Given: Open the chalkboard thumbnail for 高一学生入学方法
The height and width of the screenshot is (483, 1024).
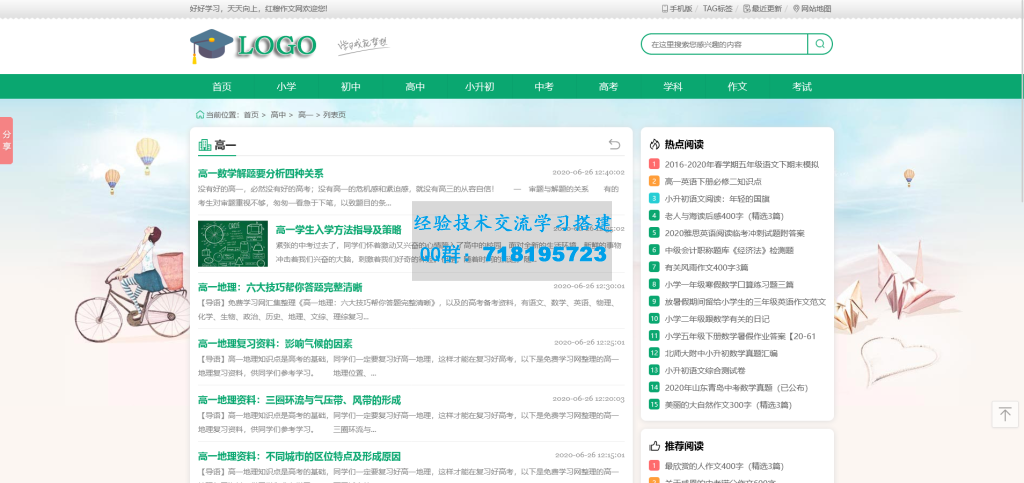Looking at the screenshot, I should pos(232,243).
